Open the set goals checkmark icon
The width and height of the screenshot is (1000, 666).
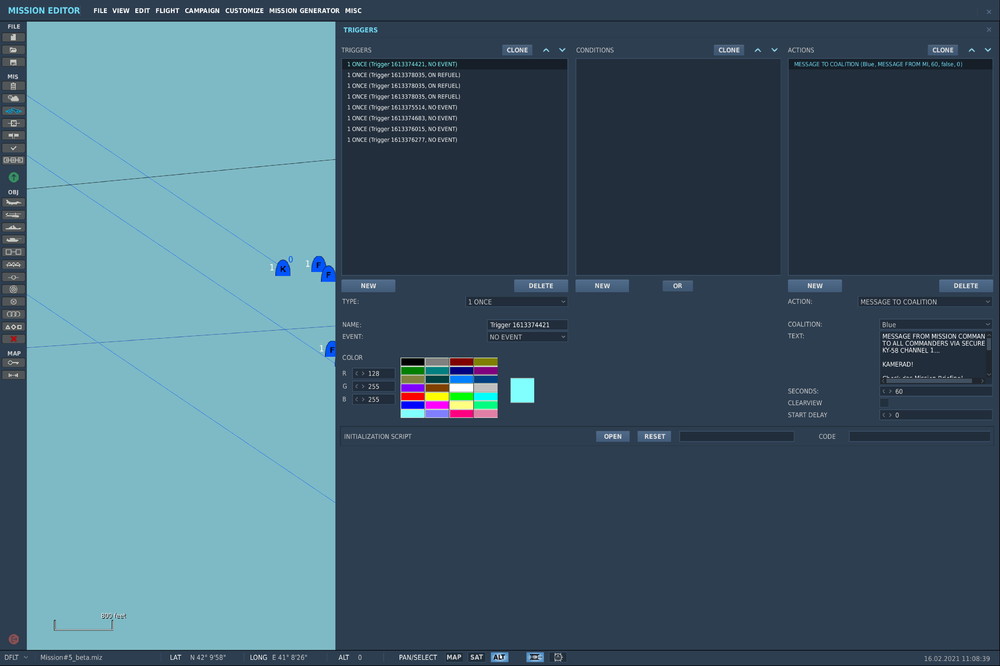13,148
